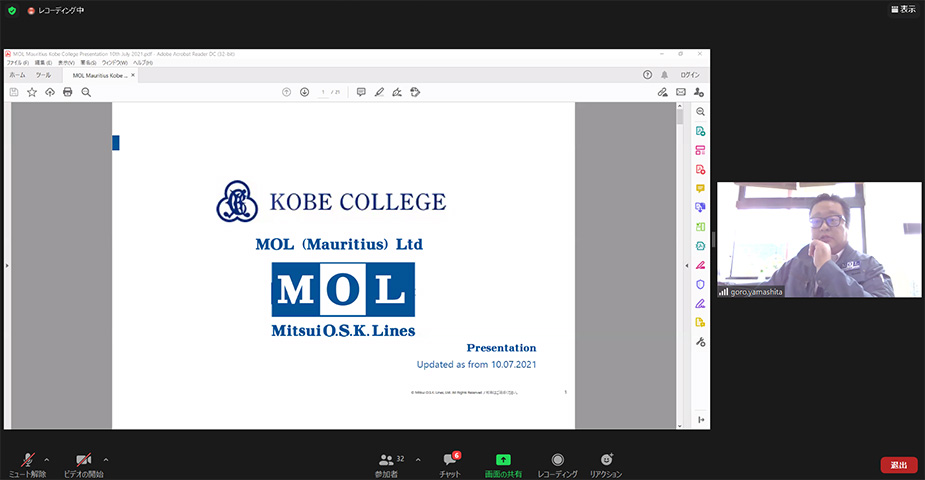Click the green encryption shield icon
Image resolution: width=925 pixels, height=480 pixels.
pyautogui.click(x=12, y=11)
